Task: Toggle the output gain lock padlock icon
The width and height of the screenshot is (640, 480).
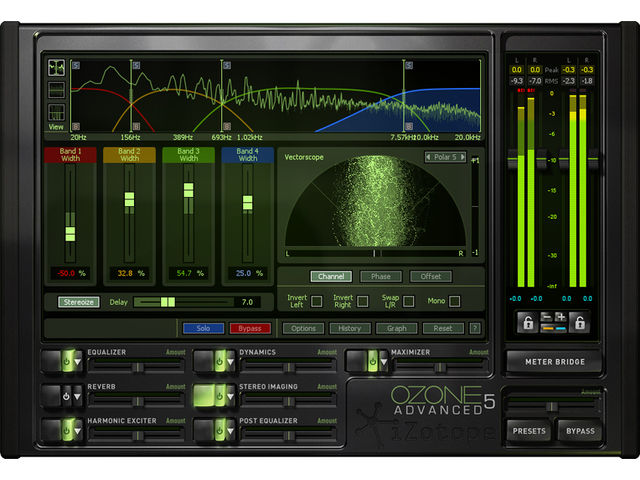Action: [580, 322]
